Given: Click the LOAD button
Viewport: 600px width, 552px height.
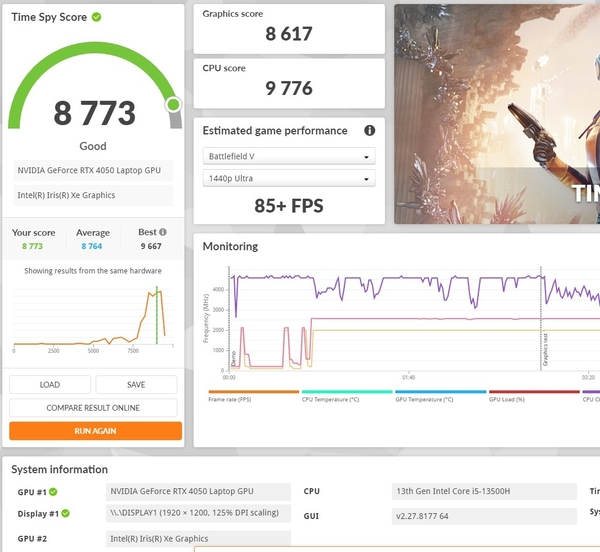Looking at the screenshot, I should 50,384.
